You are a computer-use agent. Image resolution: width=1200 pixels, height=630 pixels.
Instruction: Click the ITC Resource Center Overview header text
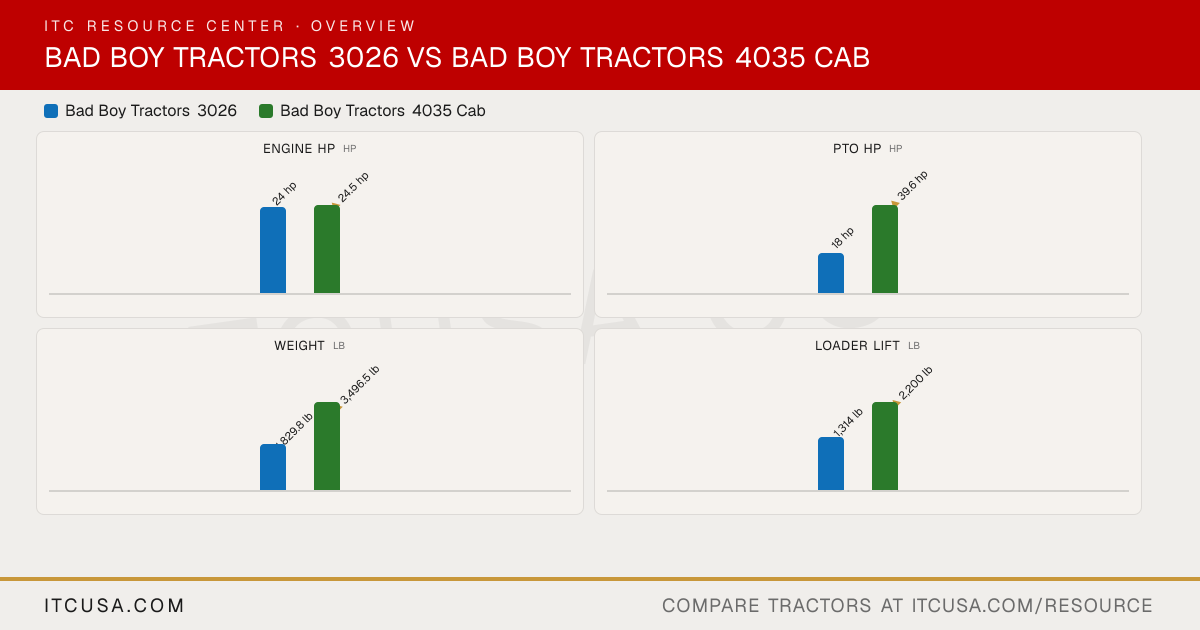[x=230, y=26]
